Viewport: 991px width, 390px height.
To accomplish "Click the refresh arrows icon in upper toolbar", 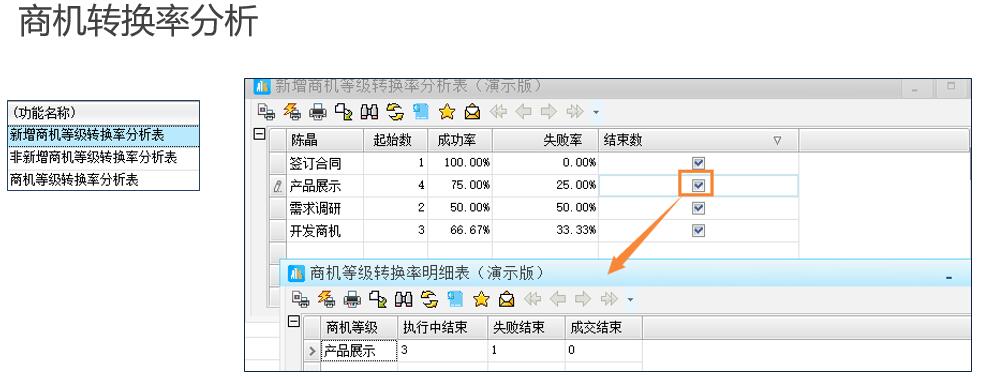I will click(x=395, y=112).
